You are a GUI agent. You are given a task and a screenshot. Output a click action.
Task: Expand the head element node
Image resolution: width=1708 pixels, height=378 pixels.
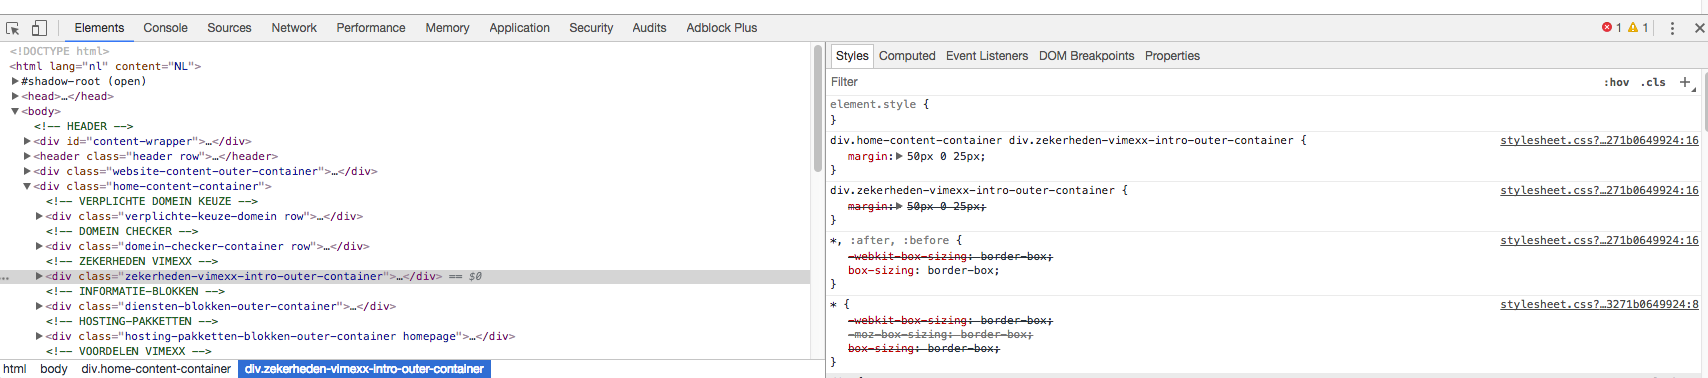click(15, 97)
